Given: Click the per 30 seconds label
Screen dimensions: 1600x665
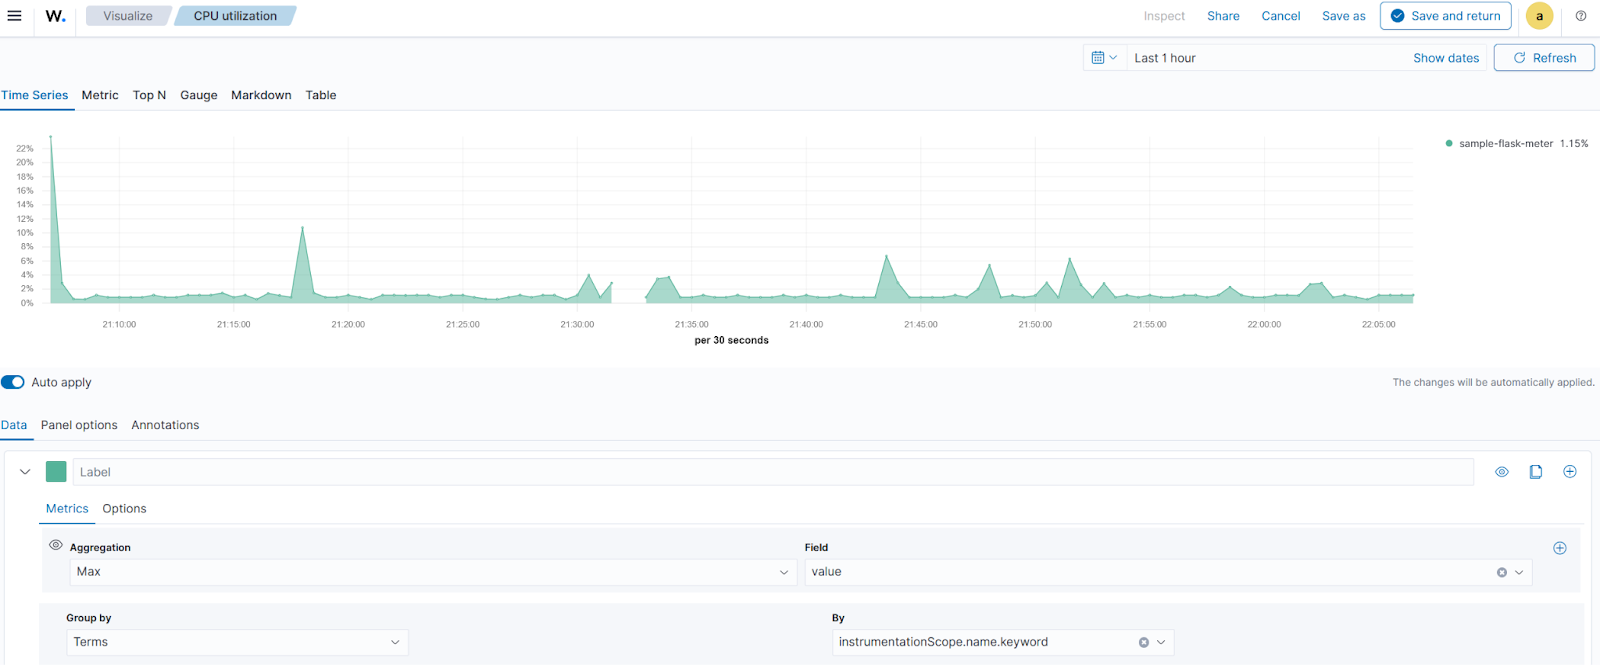Looking at the screenshot, I should pos(732,341).
